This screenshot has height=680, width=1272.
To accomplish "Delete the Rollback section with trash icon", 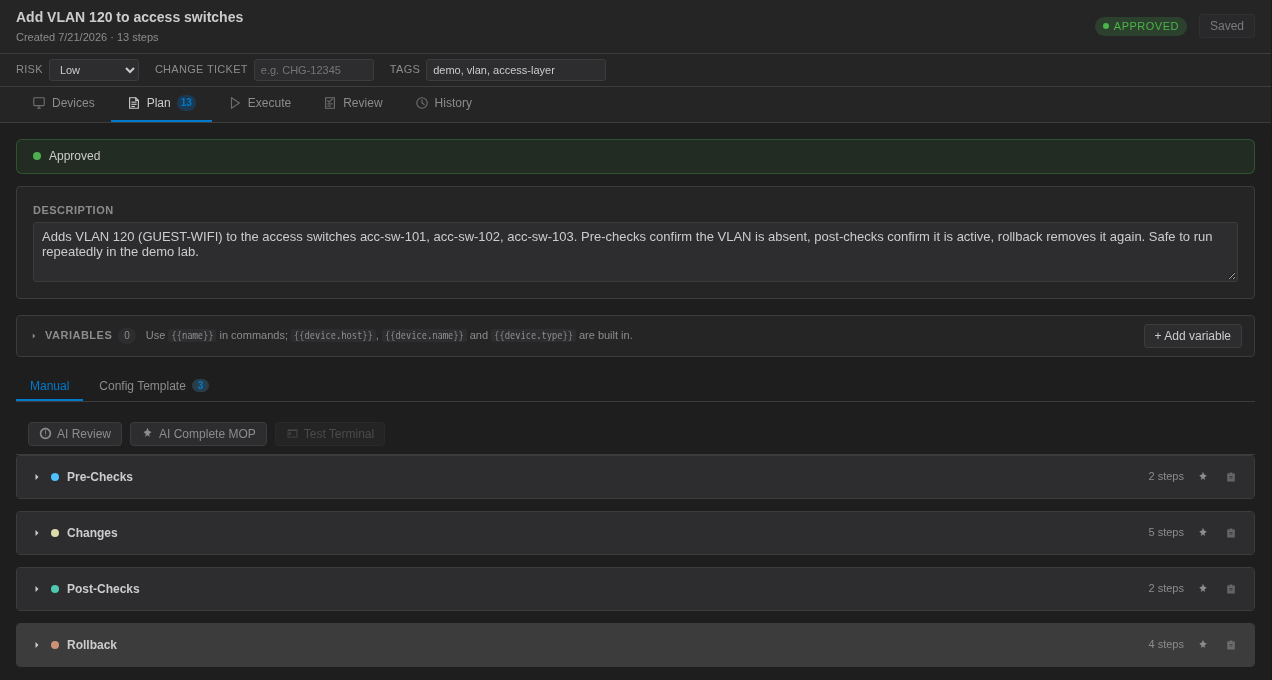I will pos(1231,645).
